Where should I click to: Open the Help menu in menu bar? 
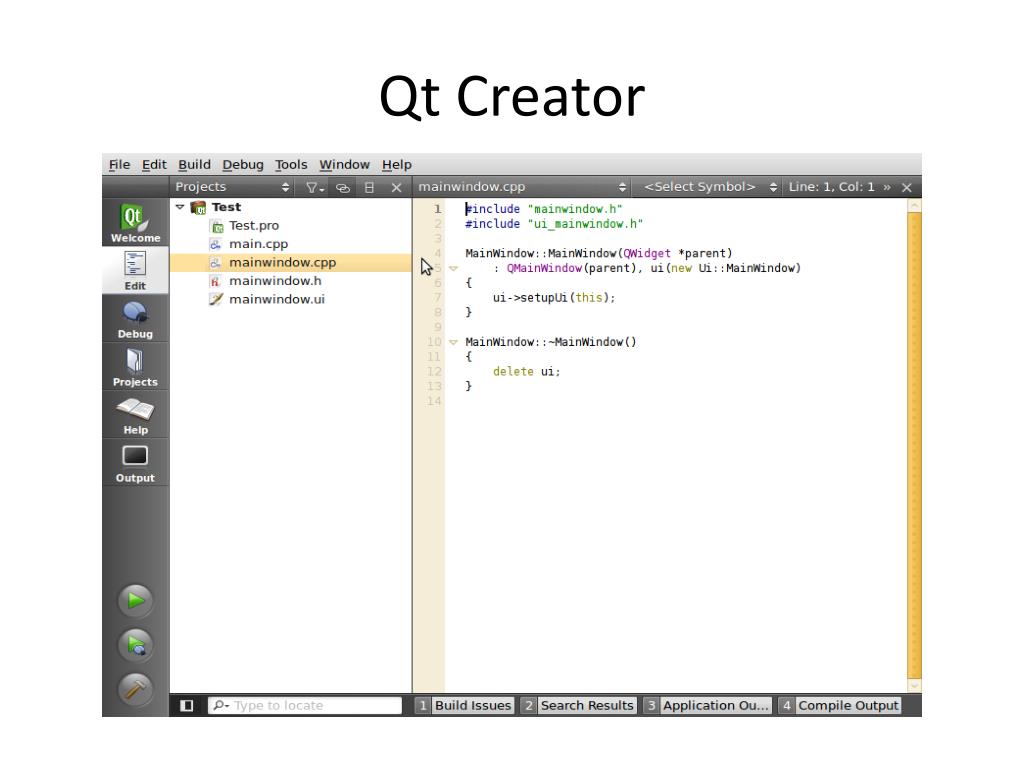(396, 165)
